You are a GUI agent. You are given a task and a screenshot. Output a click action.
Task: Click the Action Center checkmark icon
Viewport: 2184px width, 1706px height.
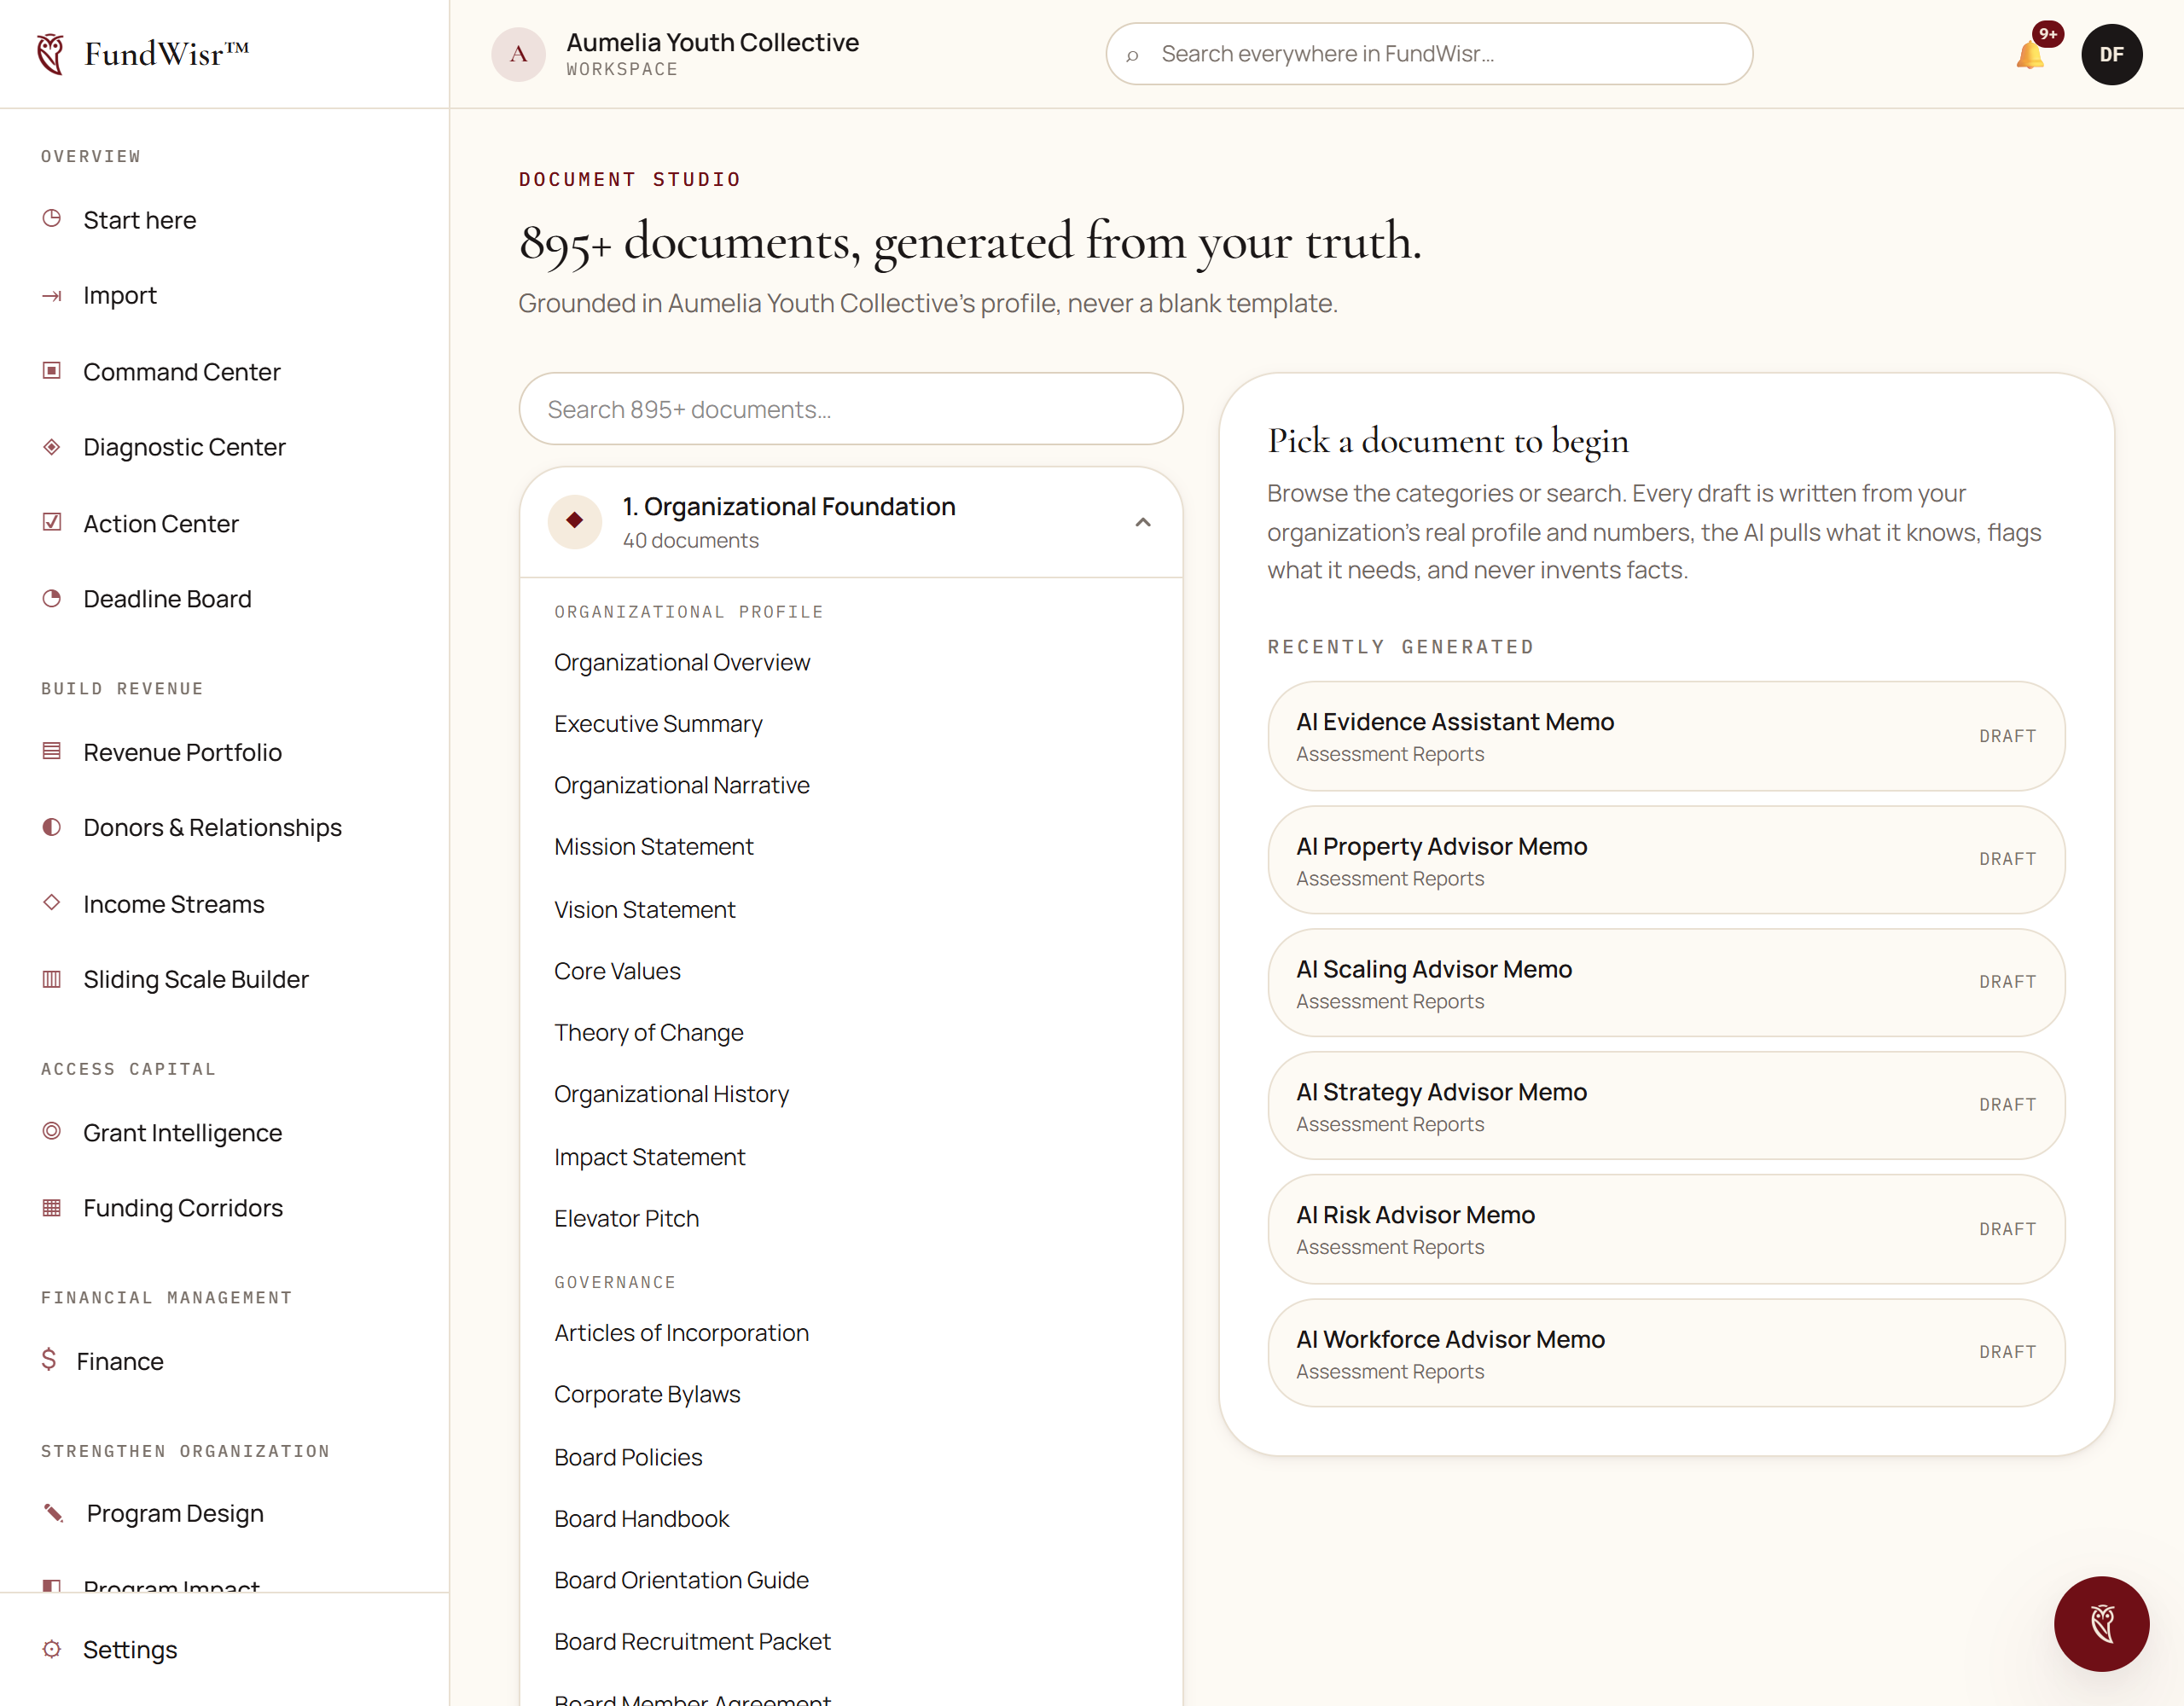pyautogui.click(x=52, y=522)
